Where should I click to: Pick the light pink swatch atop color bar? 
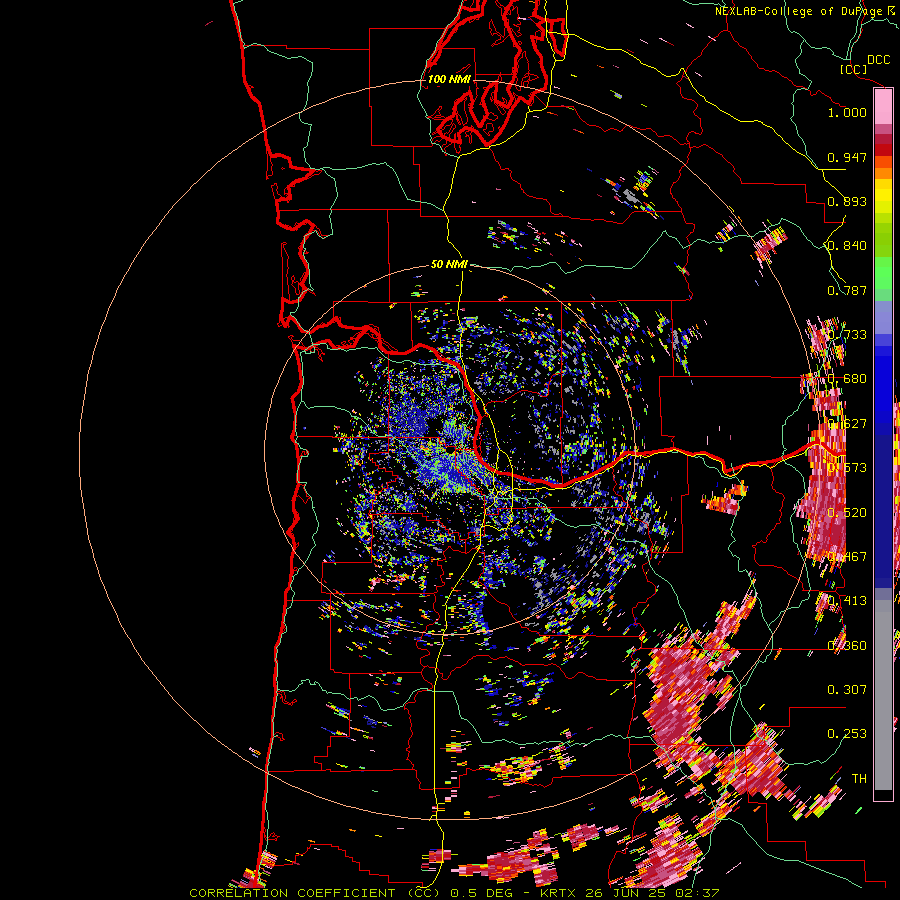tap(883, 106)
